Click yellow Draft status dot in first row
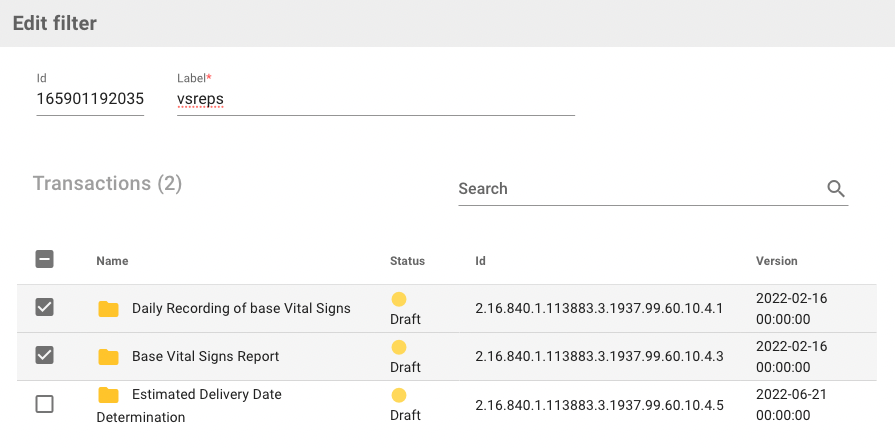This screenshot has width=895, height=448. pyautogui.click(x=399, y=299)
